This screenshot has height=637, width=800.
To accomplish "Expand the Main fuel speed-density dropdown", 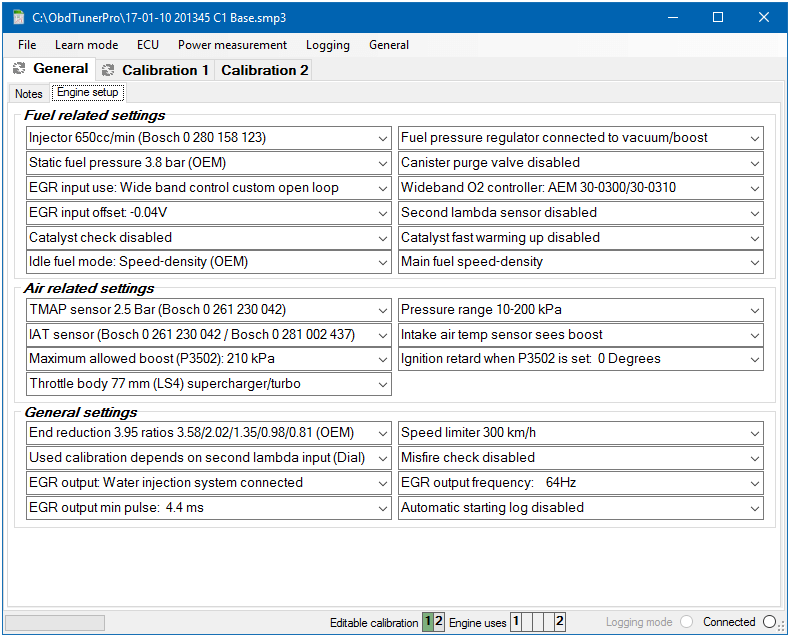I will coord(581,262).
